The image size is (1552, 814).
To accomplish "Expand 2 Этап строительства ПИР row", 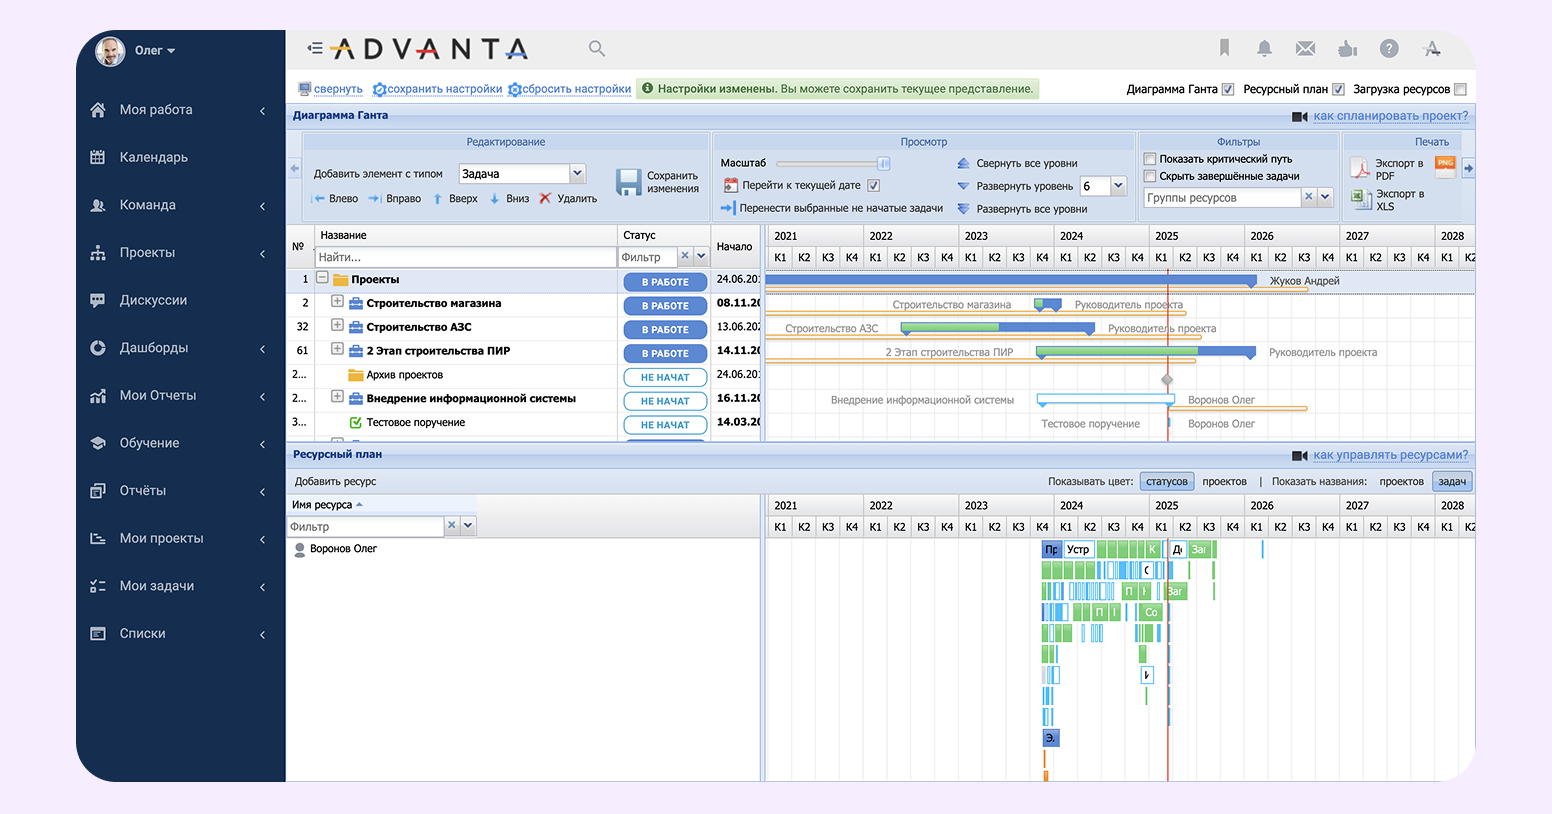I will (337, 349).
